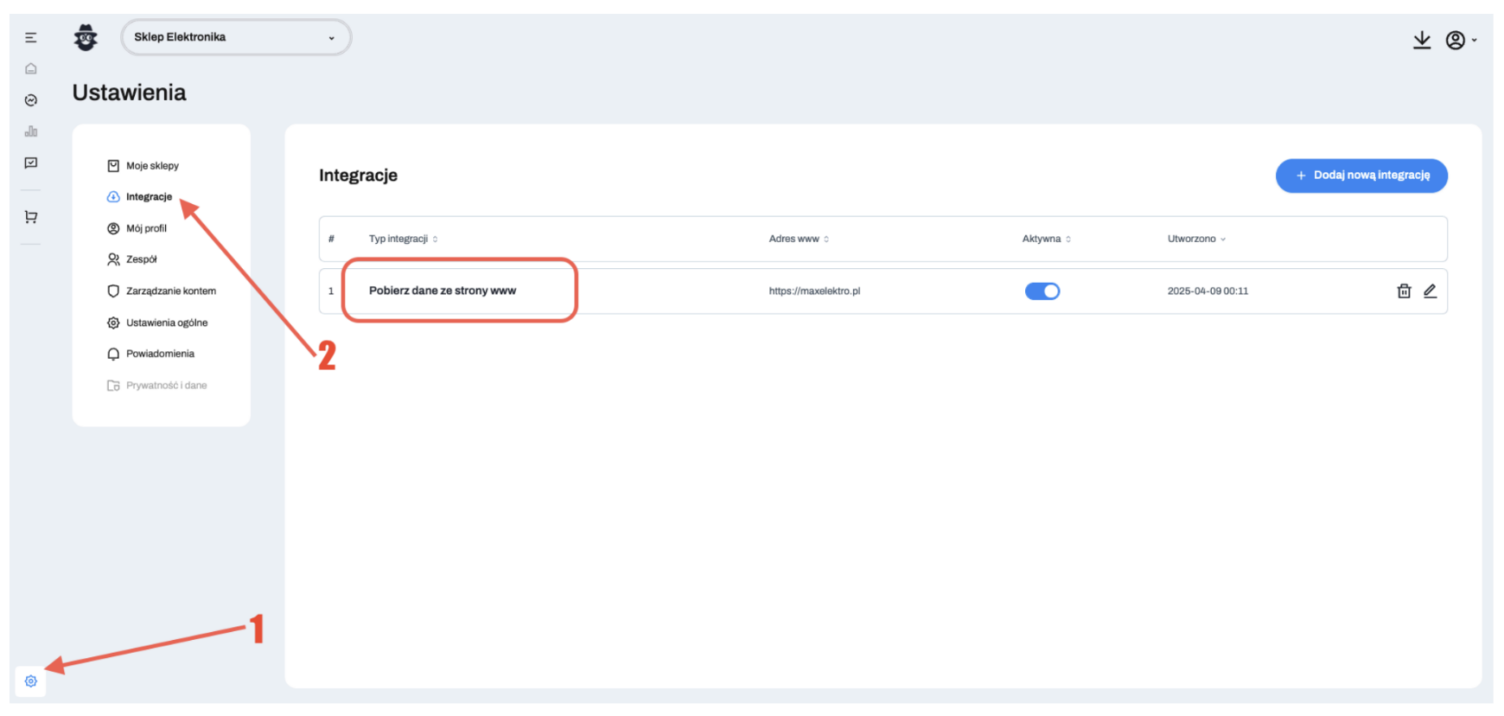Click the hamburger menu icon in sidebar
Image resolution: width=1504 pixels, height=716 pixels.
click(x=31, y=38)
